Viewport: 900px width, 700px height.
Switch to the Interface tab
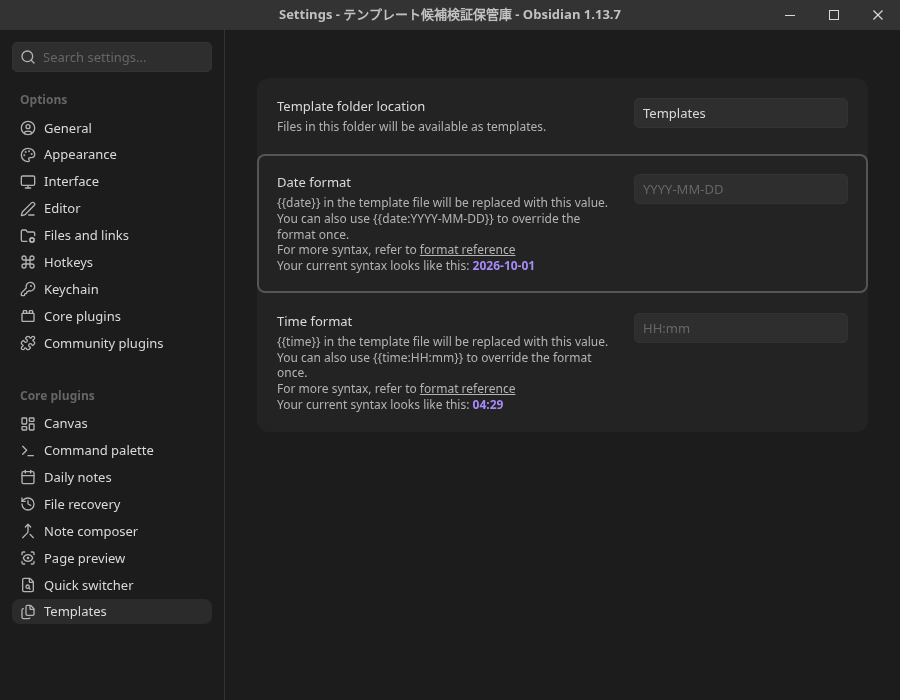click(112, 182)
